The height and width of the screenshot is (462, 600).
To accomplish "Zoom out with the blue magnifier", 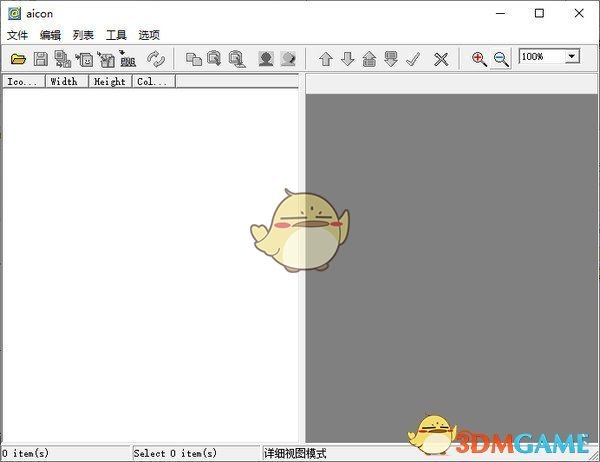I will (x=501, y=59).
